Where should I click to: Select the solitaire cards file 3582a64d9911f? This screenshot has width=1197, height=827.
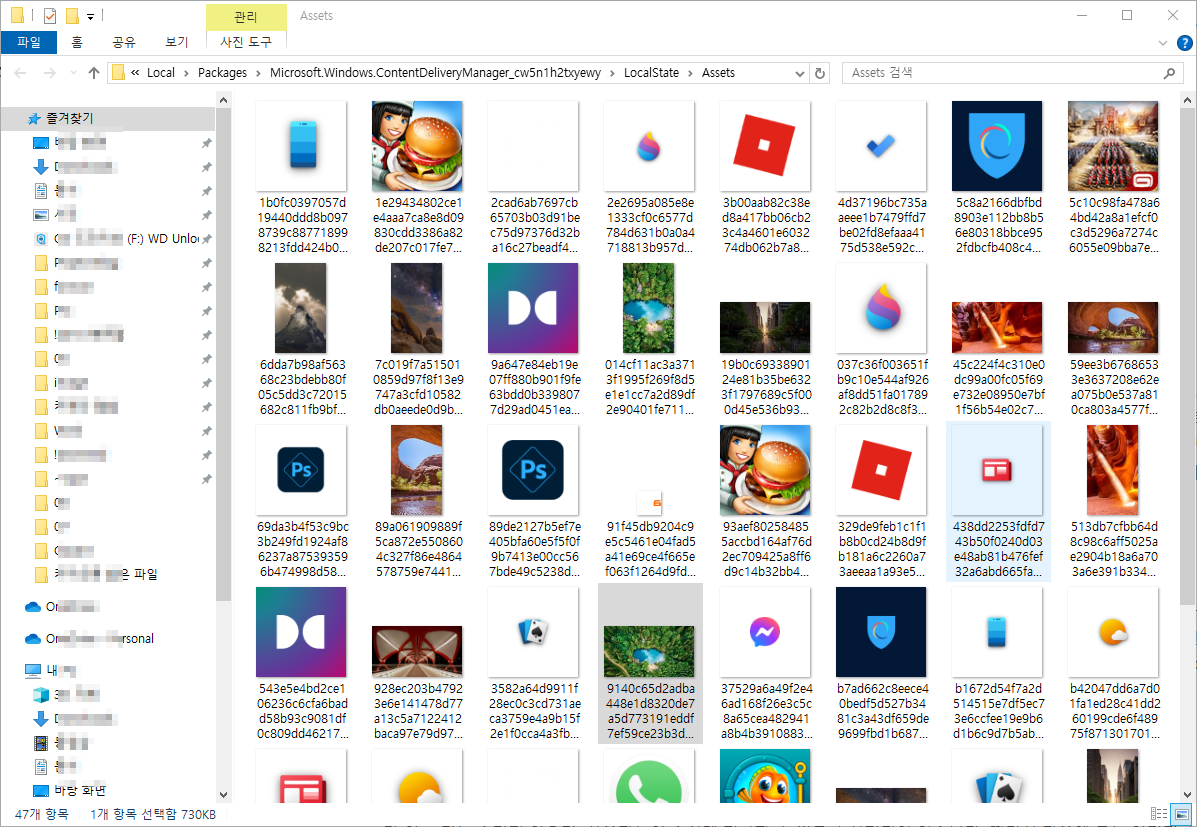point(534,664)
